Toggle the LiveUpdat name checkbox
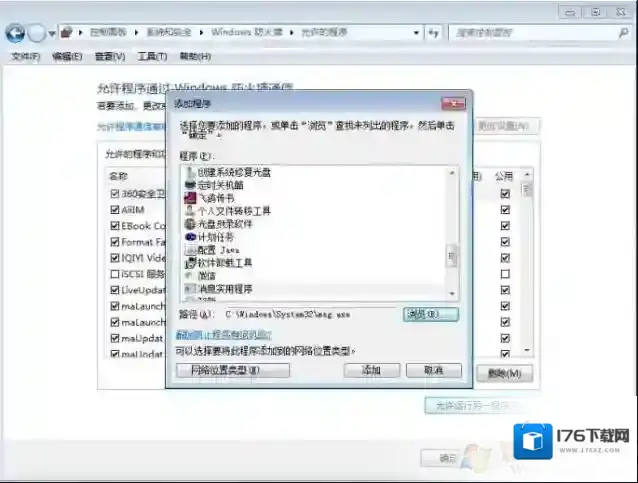638x483 pixels. coord(115,290)
